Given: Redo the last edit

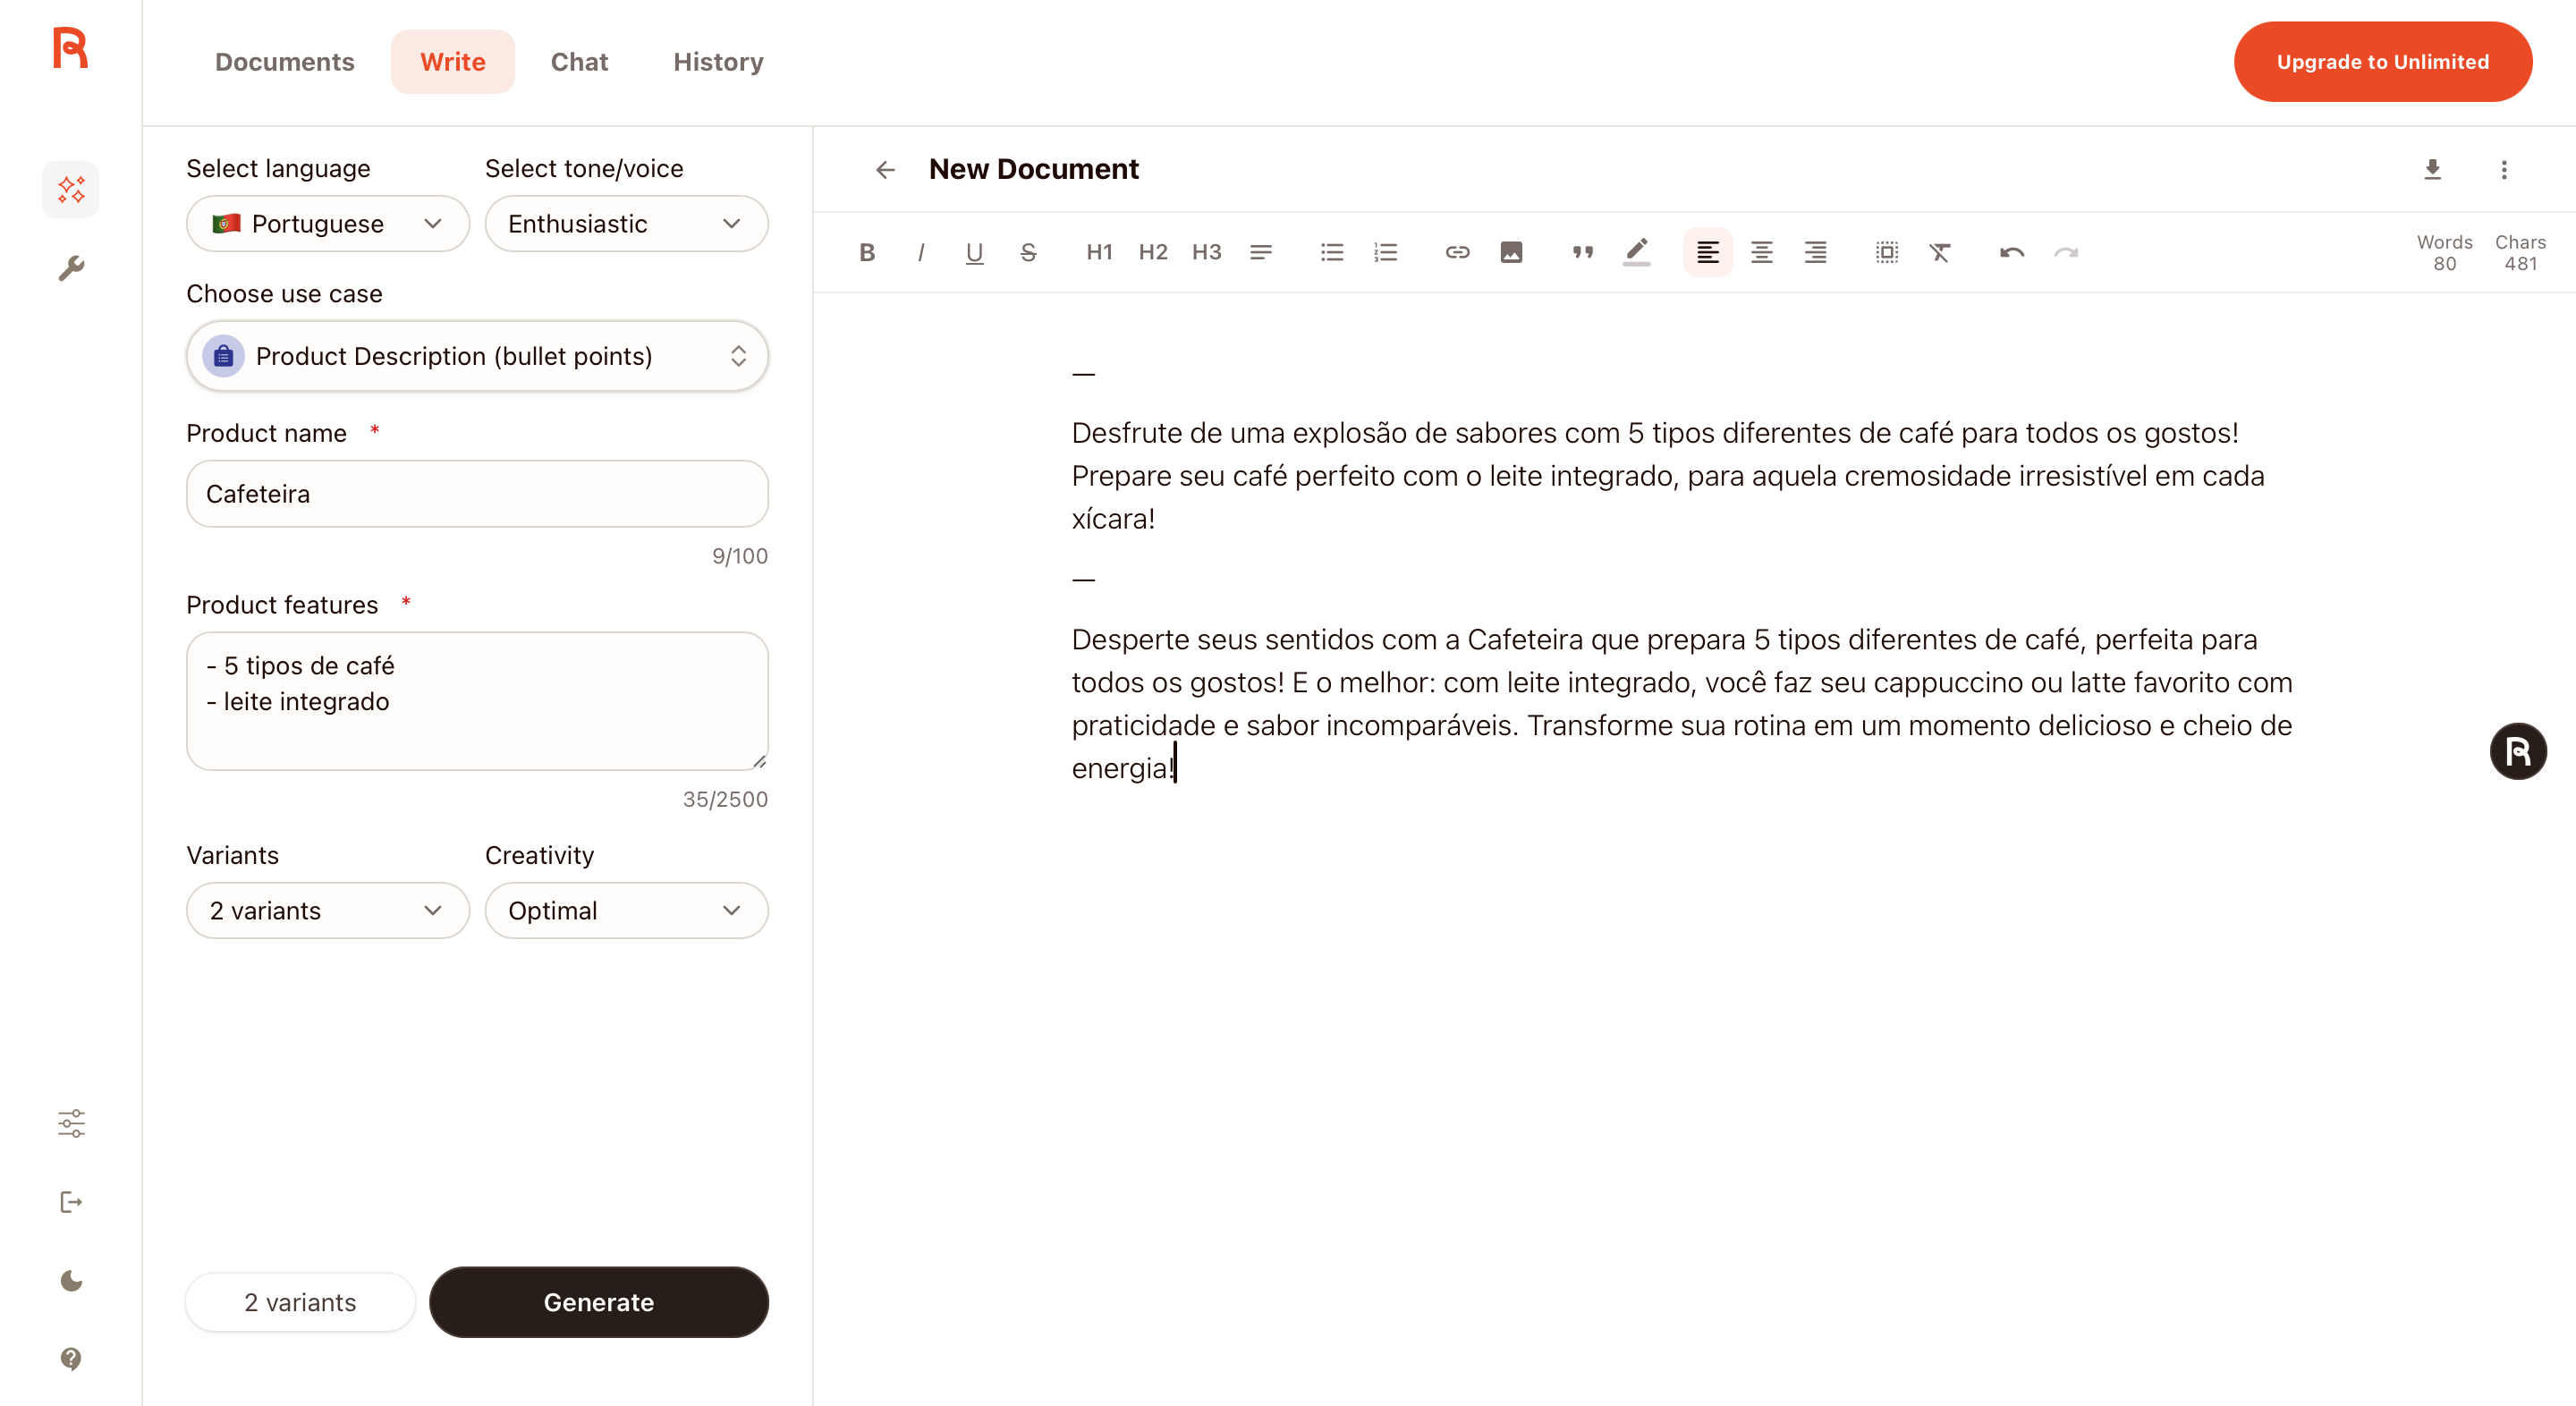Looking at the screenshot, I should pos(2066,253).
